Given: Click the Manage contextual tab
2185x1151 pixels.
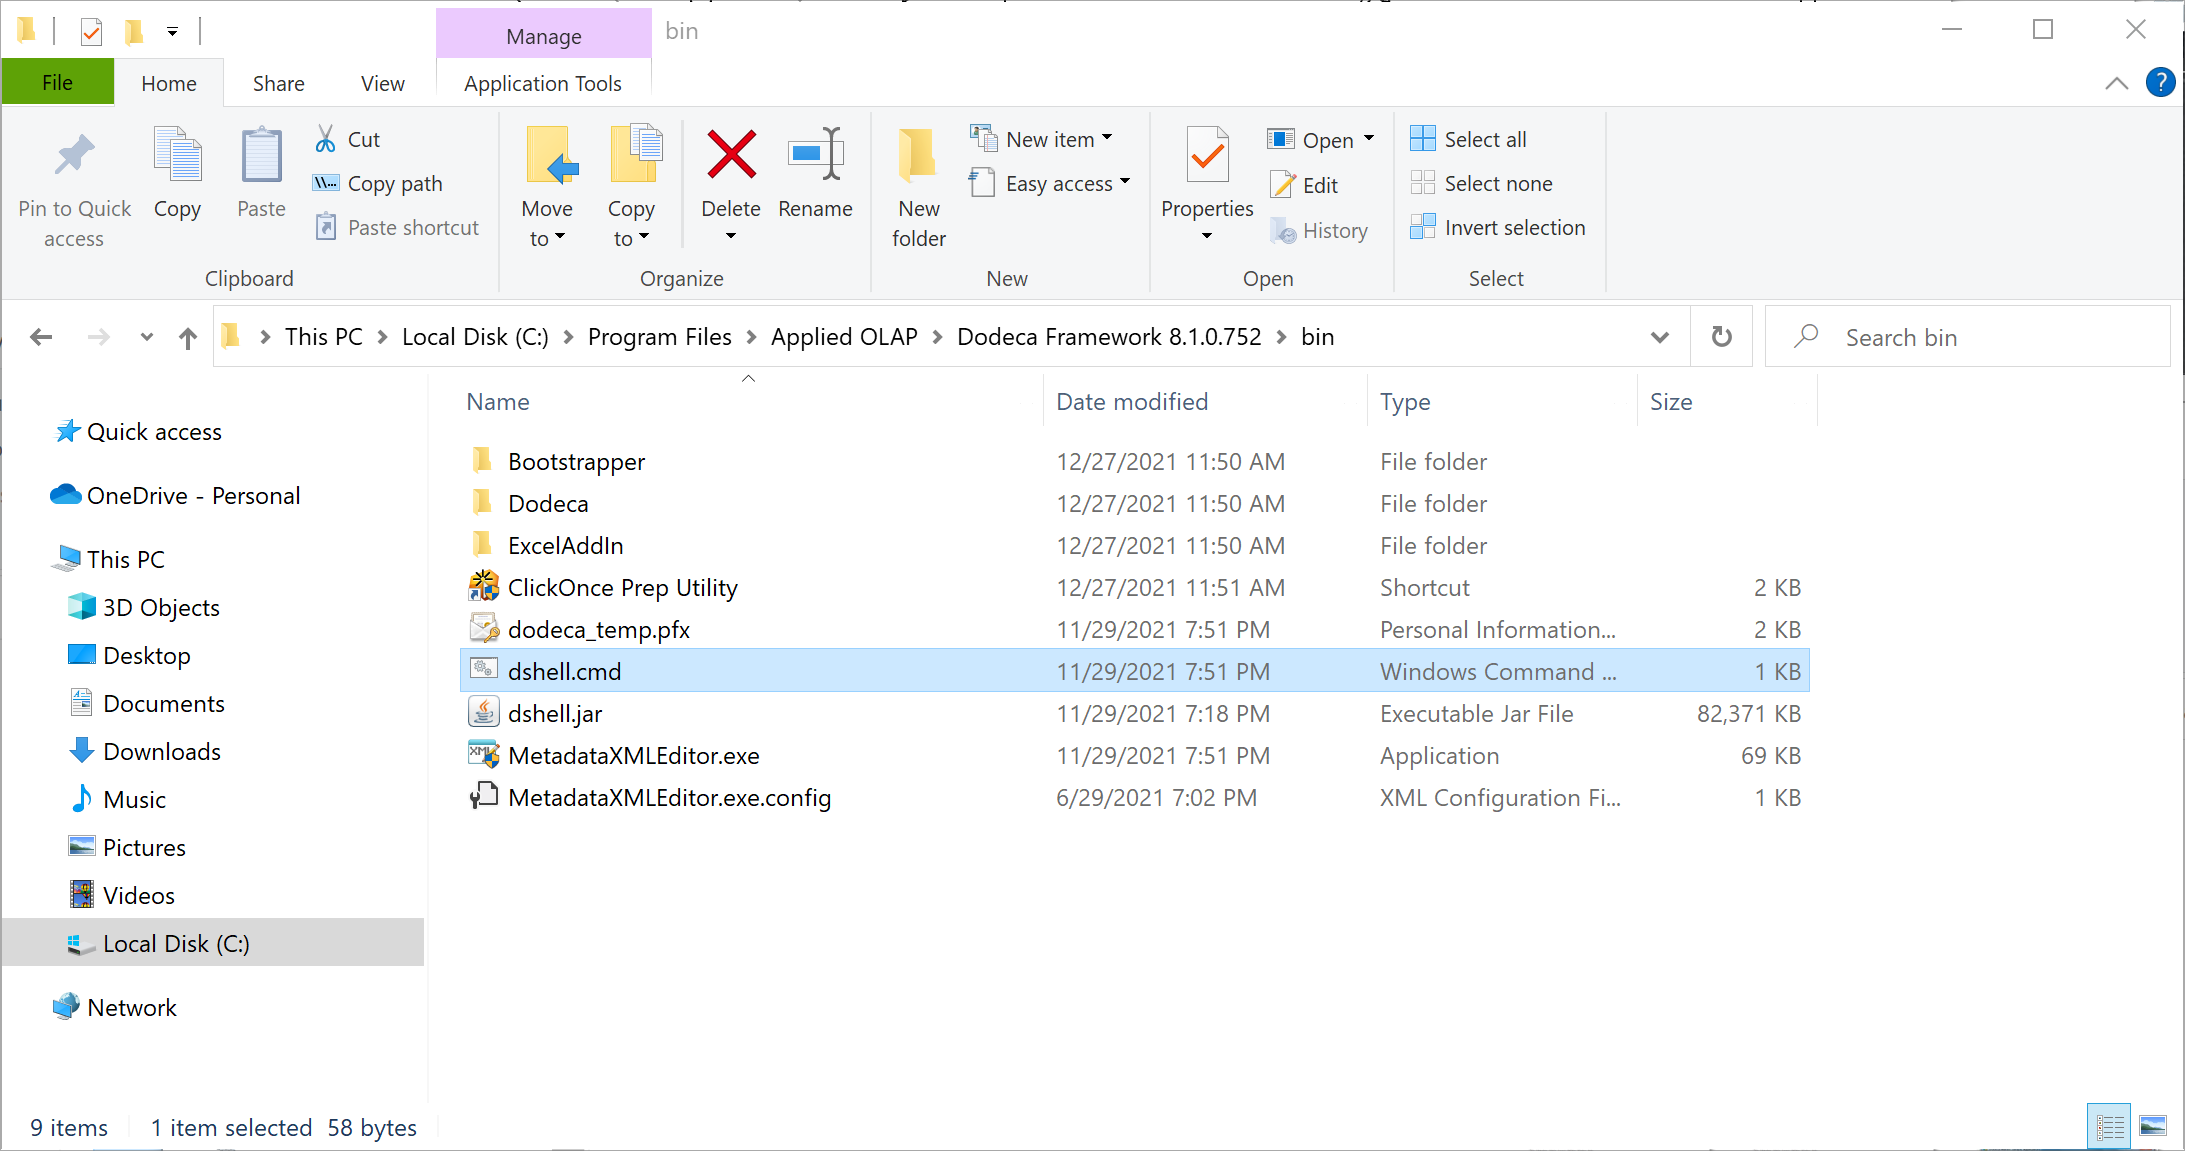Looking at the screenshot, I should 543,36.
